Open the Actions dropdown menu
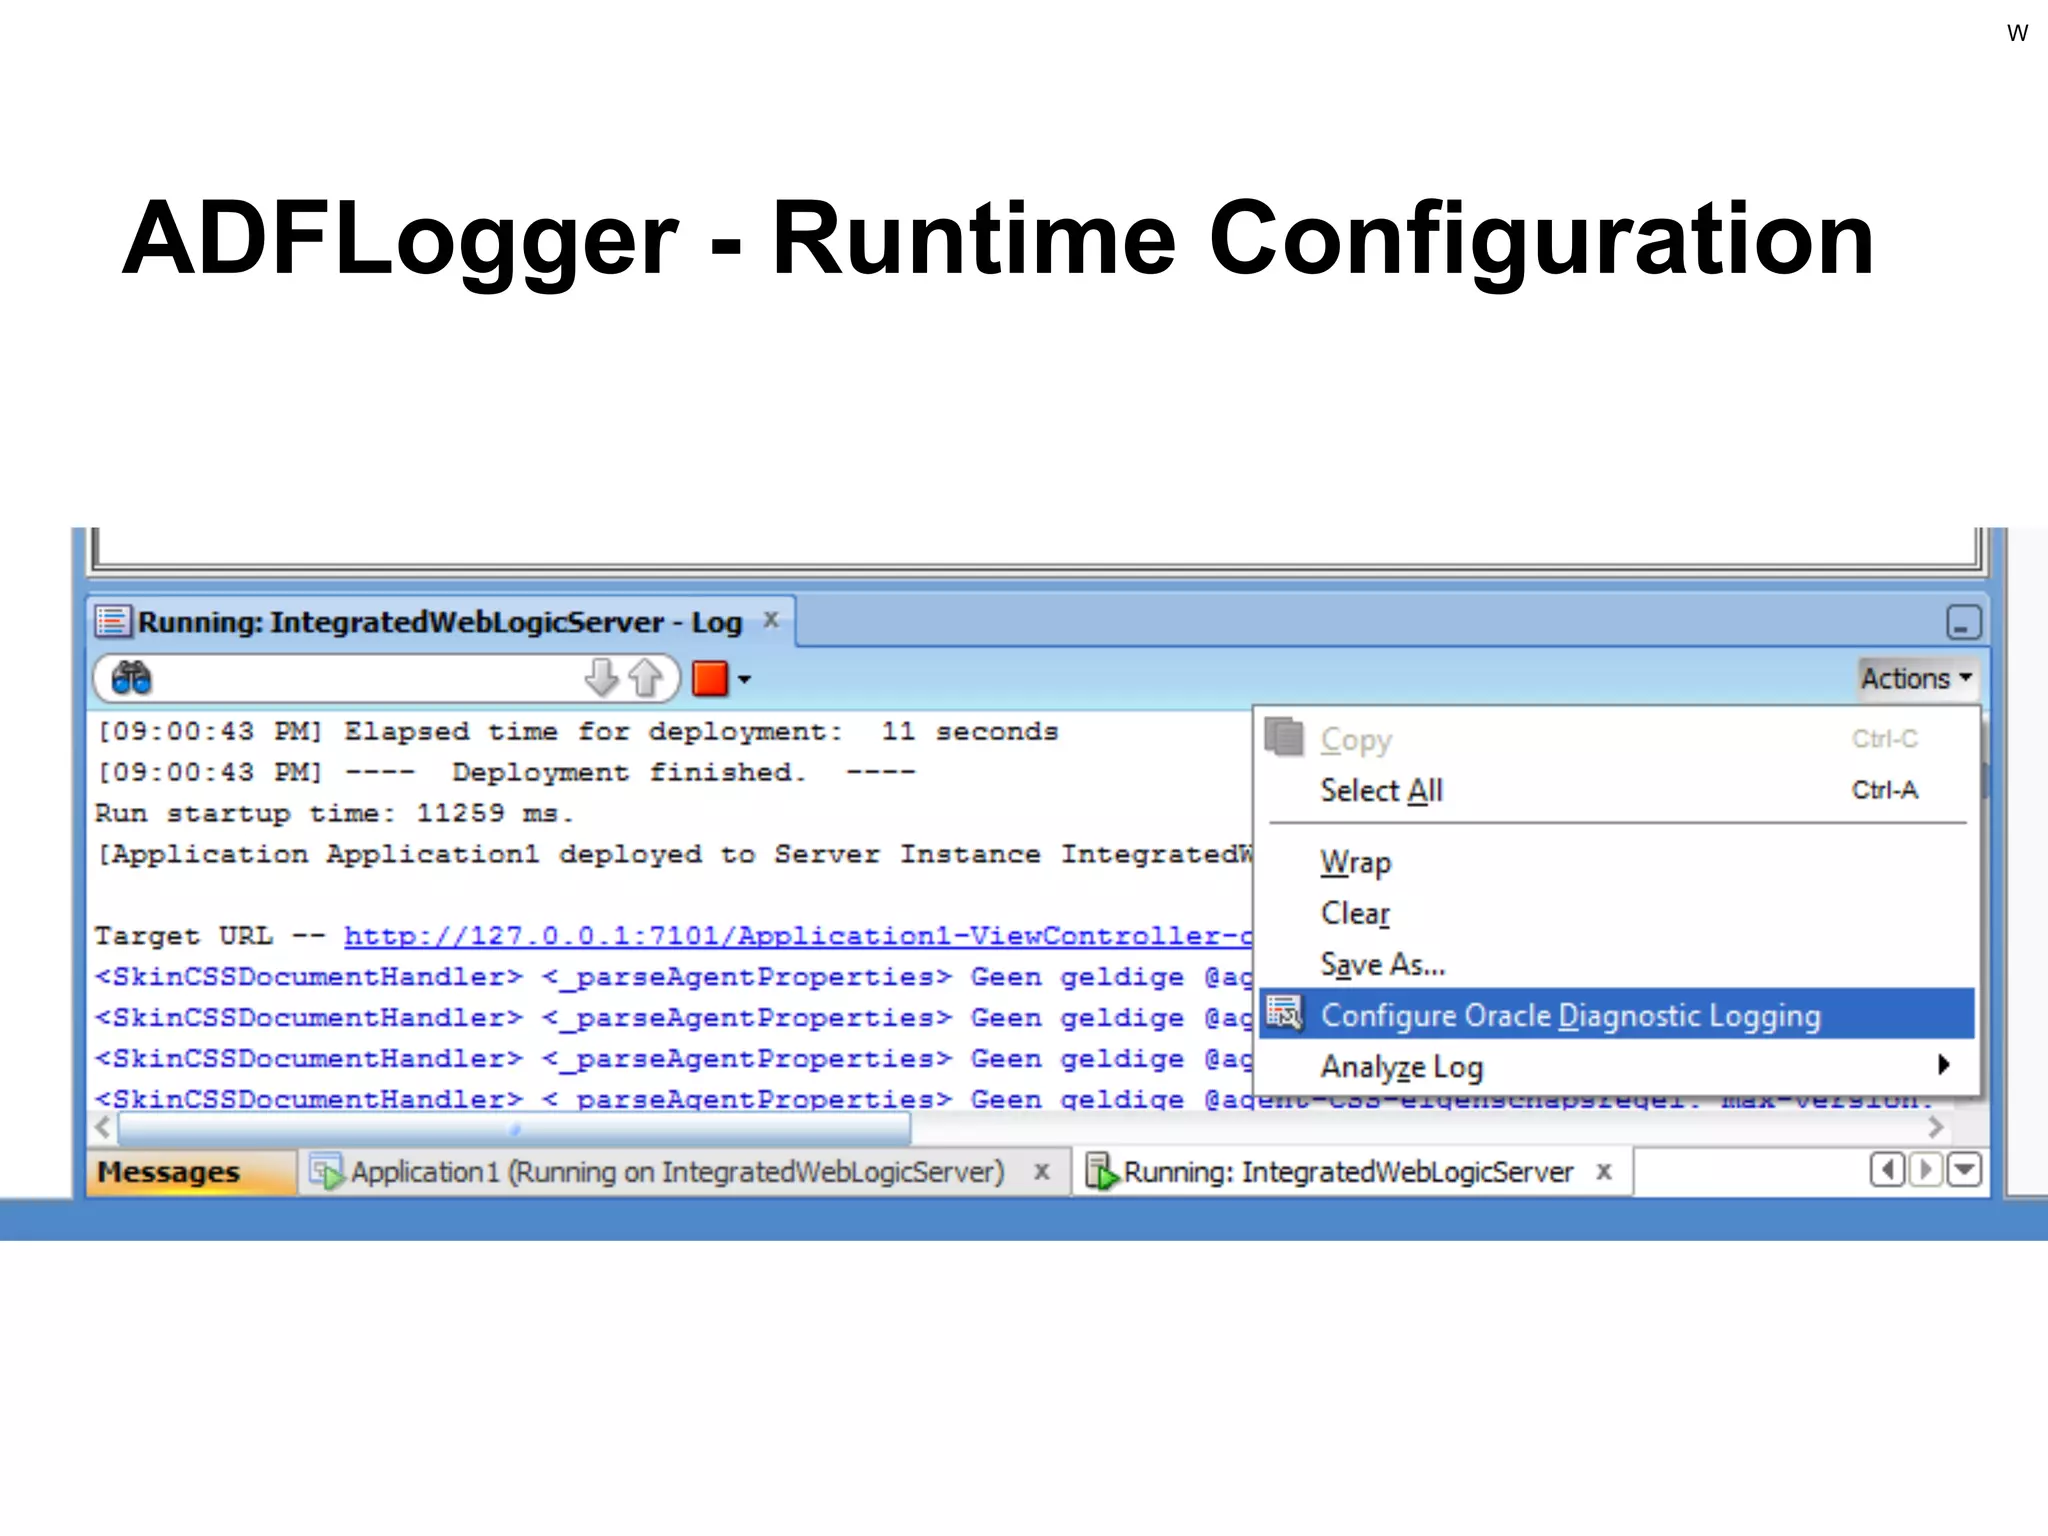This screenshot has height=1536, width=2048. point(1916,678)
